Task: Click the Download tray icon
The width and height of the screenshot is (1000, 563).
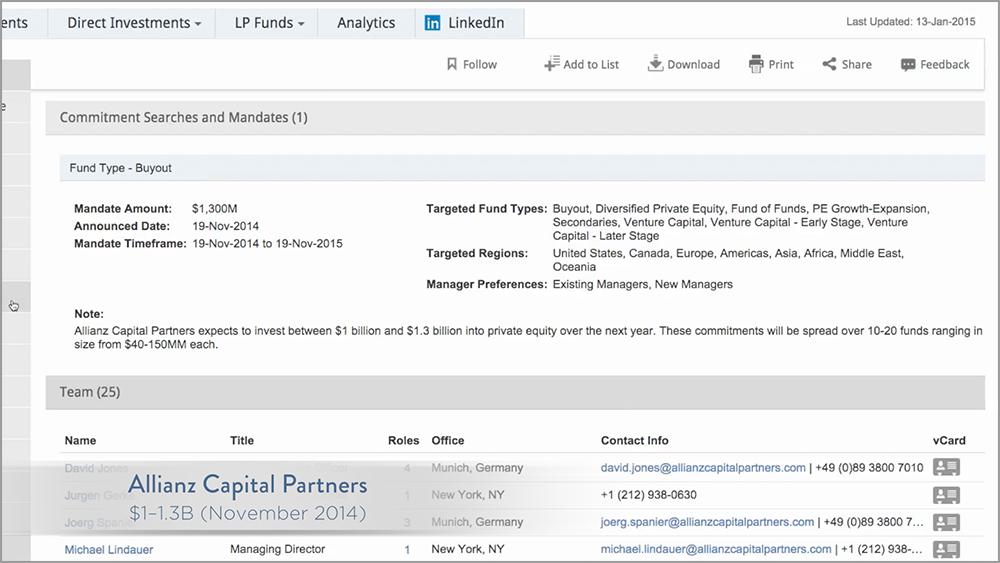Action: 655,63
